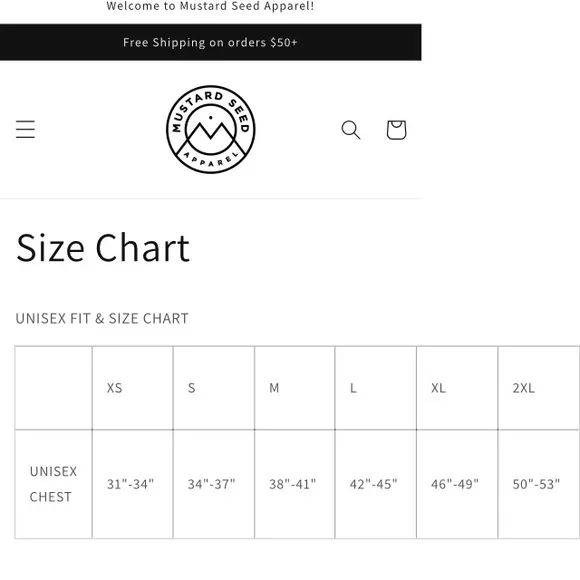Open the shopping cart bag icon

click(397, 129)
